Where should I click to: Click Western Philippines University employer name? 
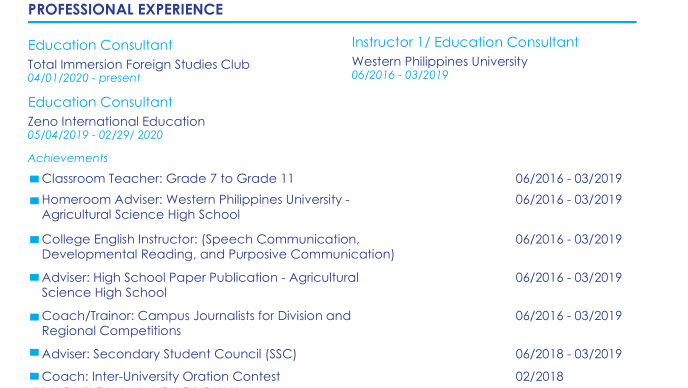[x=440, y=61]
